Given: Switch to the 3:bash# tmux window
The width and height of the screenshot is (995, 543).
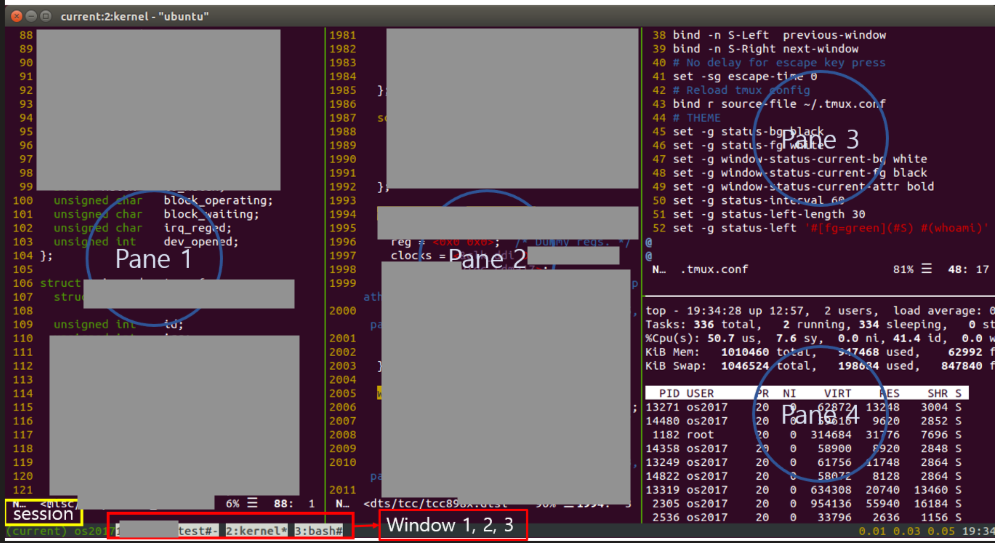Looking at the screenshot, I should pos(319,531).
